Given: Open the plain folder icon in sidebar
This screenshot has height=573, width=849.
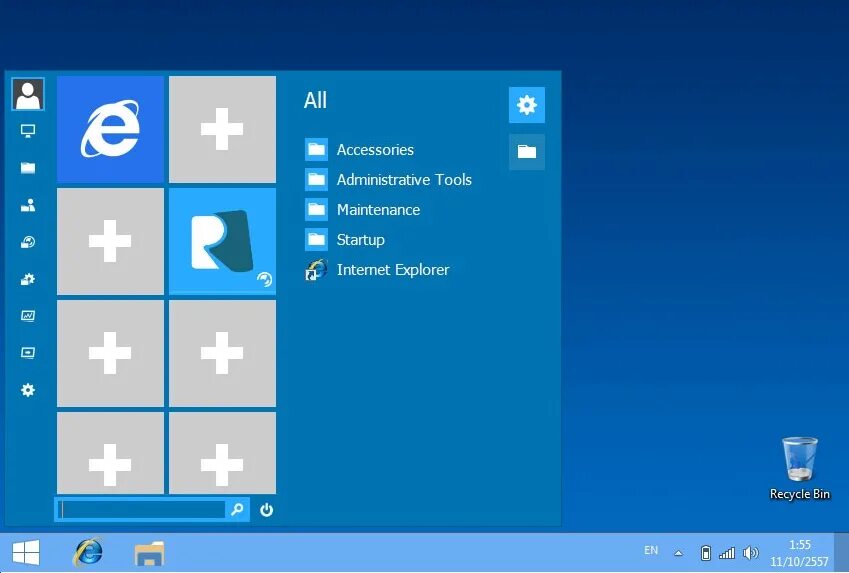Looking at the screenshot, I should pos(28,168).
